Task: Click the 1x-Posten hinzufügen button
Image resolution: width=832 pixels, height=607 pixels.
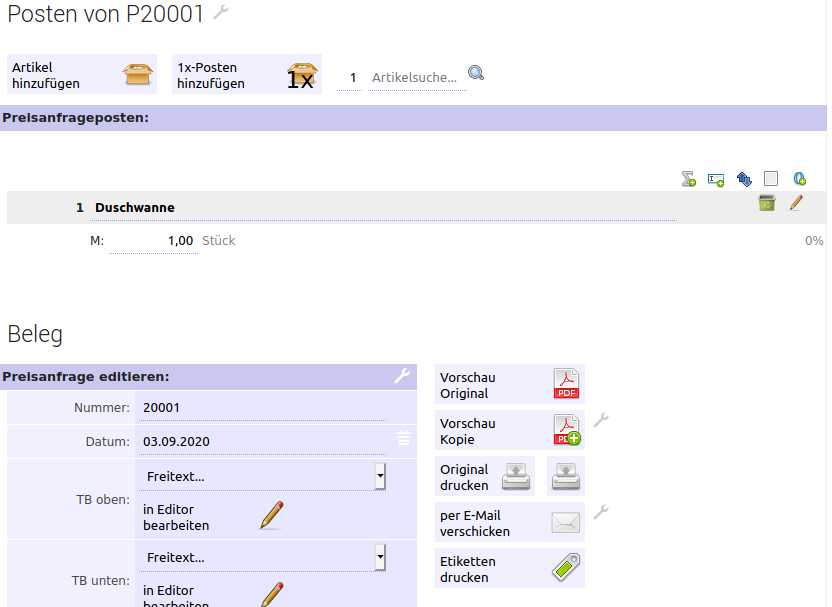Action: point(247,74)
